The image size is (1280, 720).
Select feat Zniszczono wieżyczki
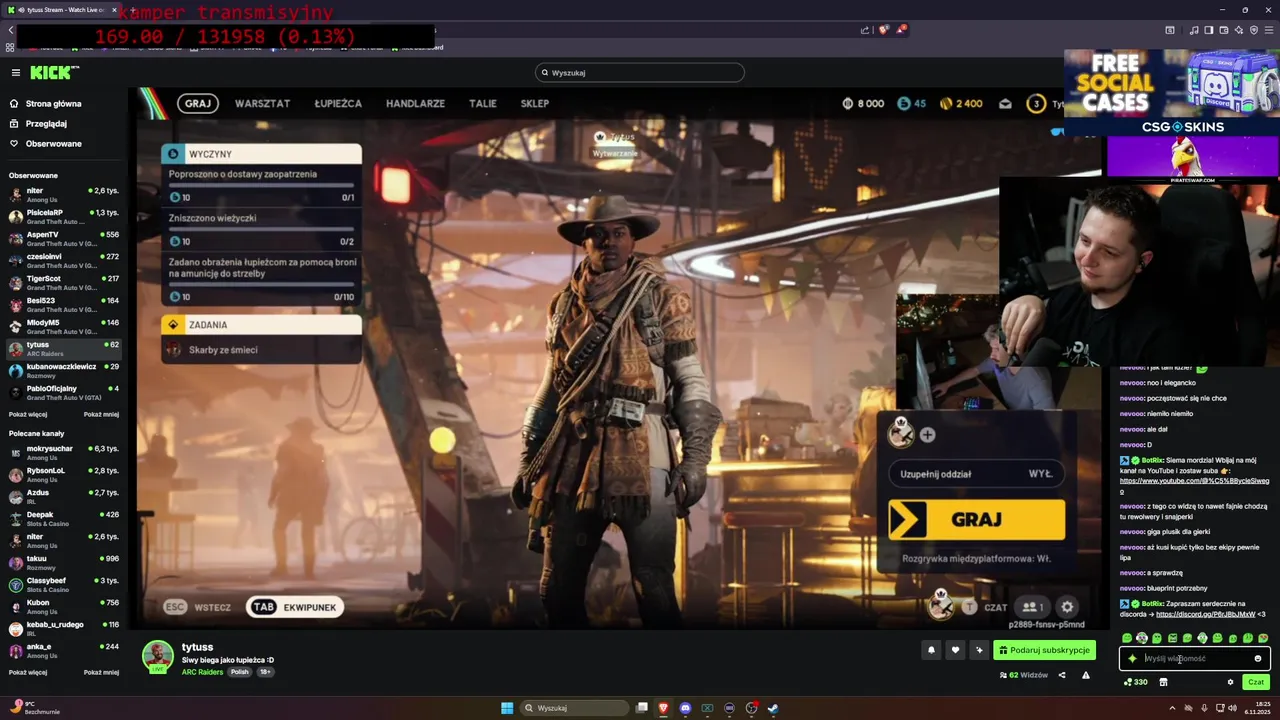(261, 228)
